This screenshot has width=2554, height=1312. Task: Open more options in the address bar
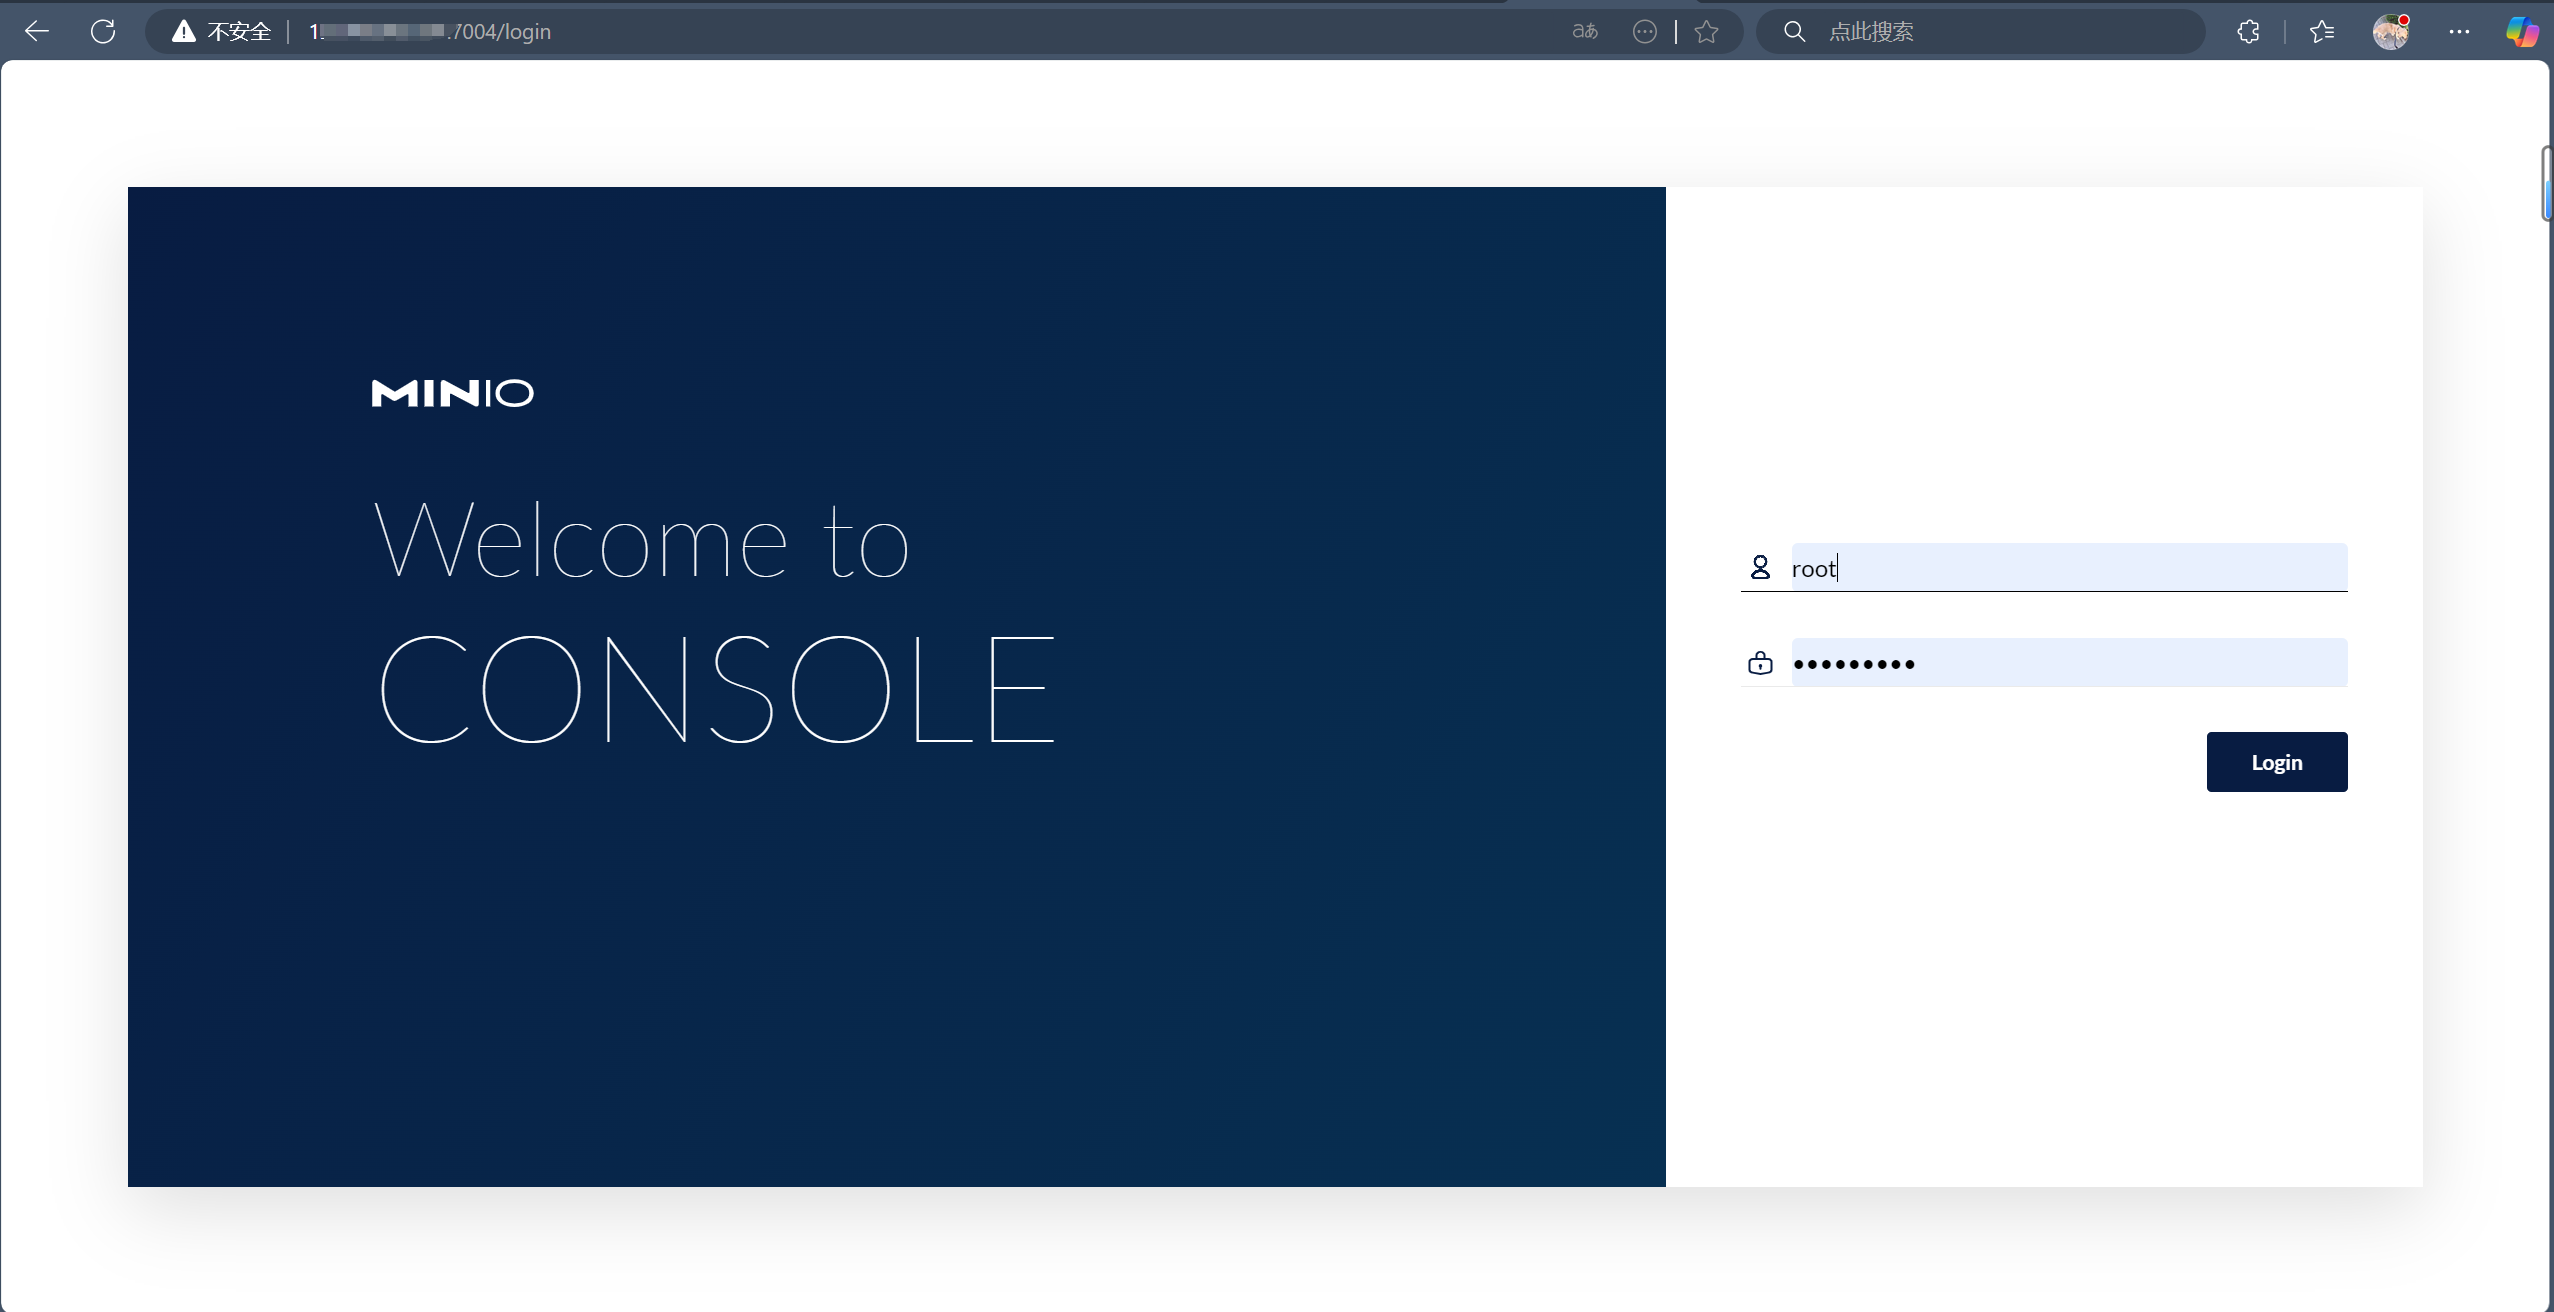coord(1645,31)
